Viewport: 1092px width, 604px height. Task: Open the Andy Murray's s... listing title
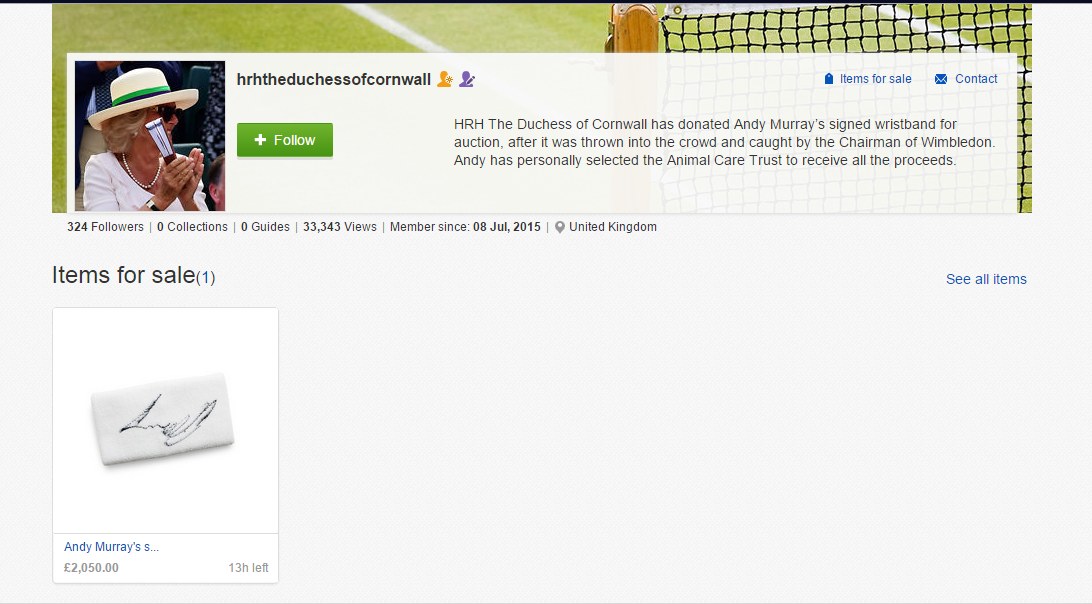[111, 547]
